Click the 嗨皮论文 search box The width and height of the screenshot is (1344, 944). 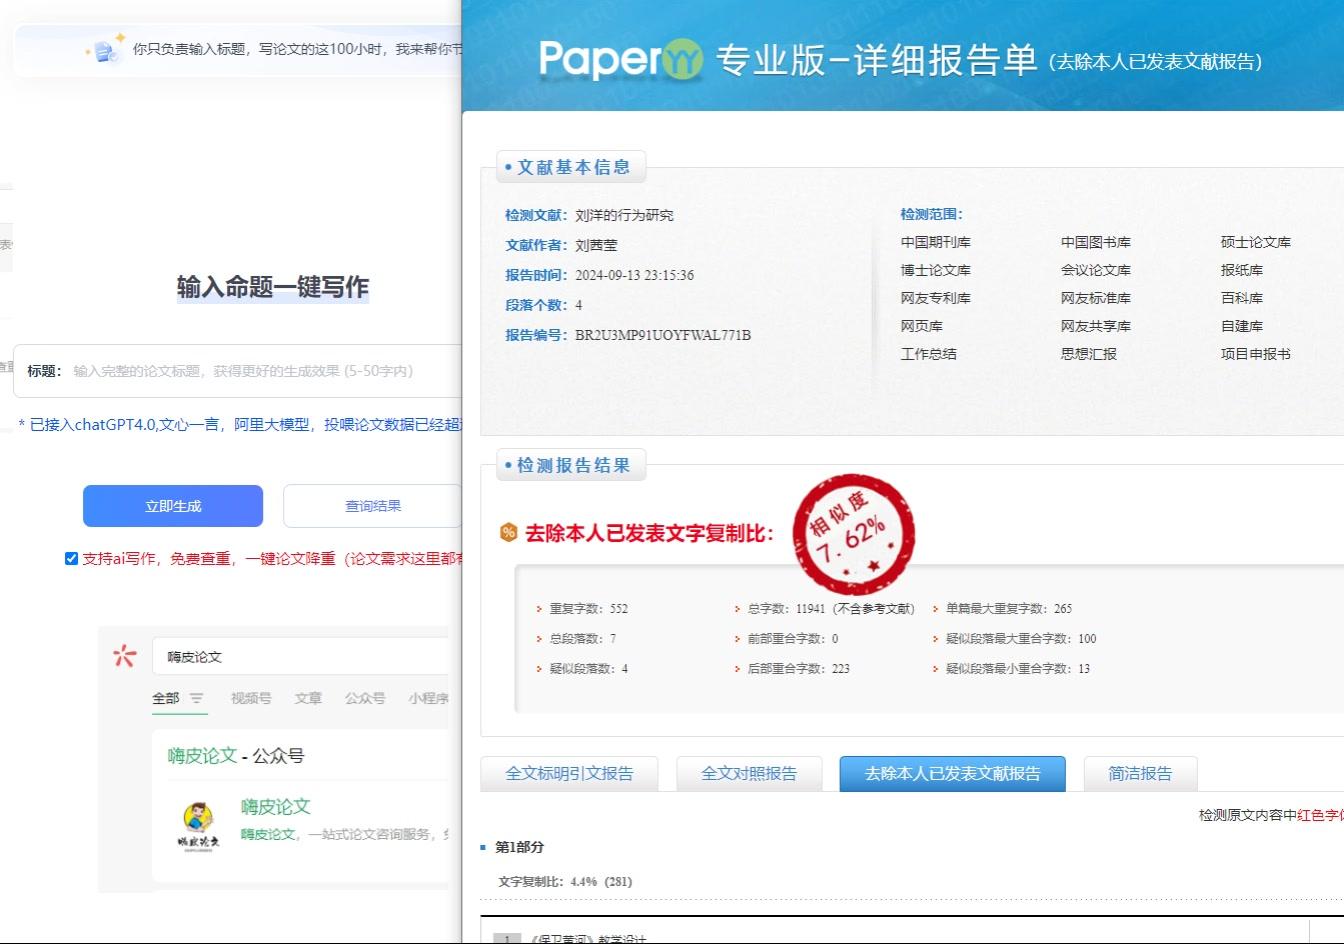pyautogui.click(x=300, y=657)
